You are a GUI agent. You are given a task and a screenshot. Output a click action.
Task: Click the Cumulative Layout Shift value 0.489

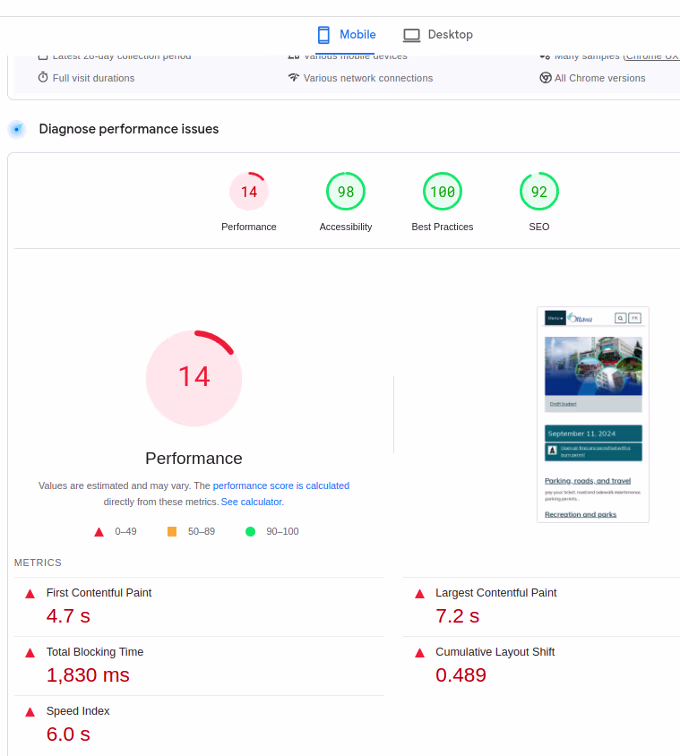click(x=461, y=675)
